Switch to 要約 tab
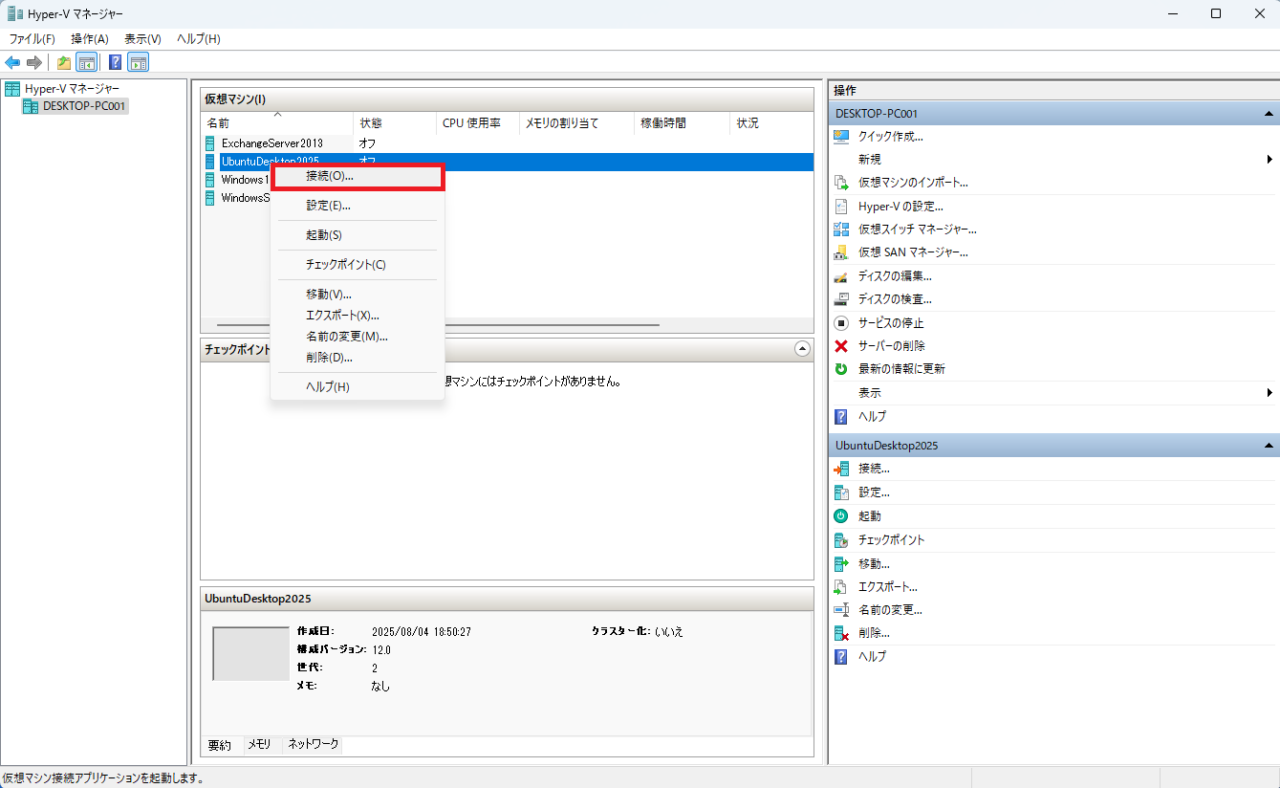The width and height of the screenshot is (1280, 788). click(220, 745)
